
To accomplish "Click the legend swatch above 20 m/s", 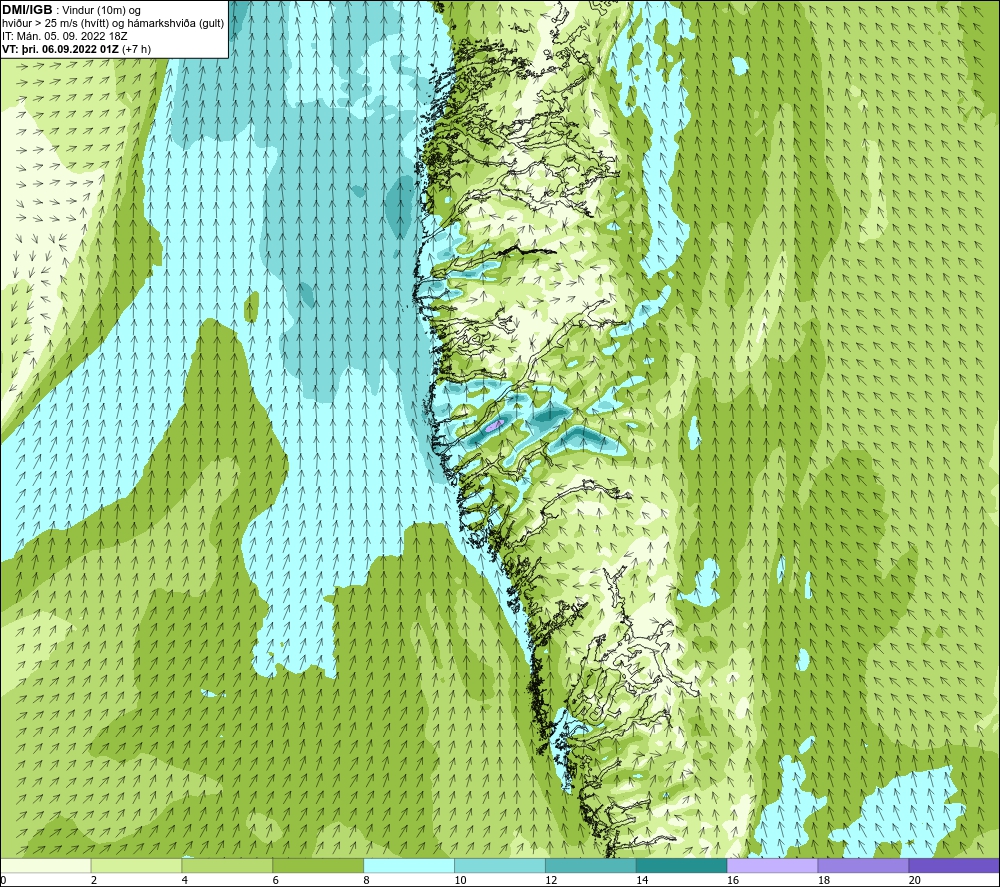I will coord(954,866).
